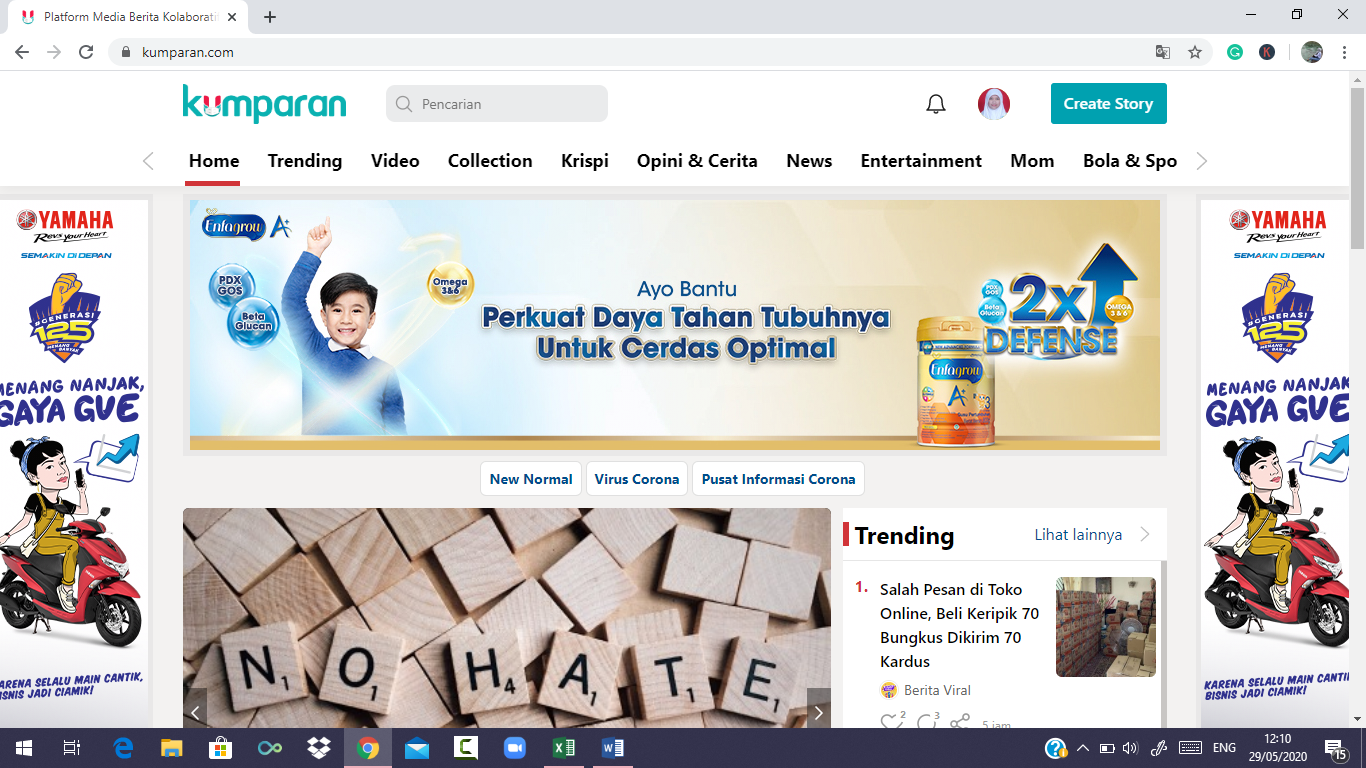Open the Mail app from taskbar

417,748
